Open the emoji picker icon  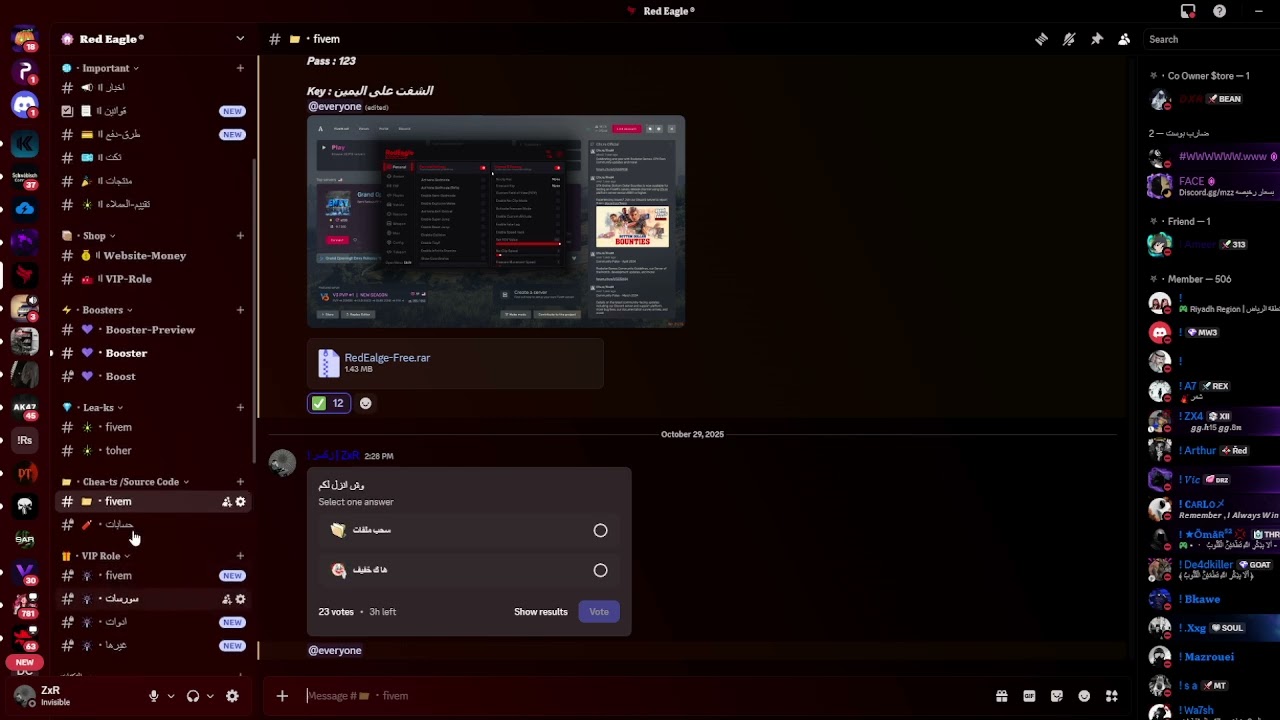coord(1084,696)
